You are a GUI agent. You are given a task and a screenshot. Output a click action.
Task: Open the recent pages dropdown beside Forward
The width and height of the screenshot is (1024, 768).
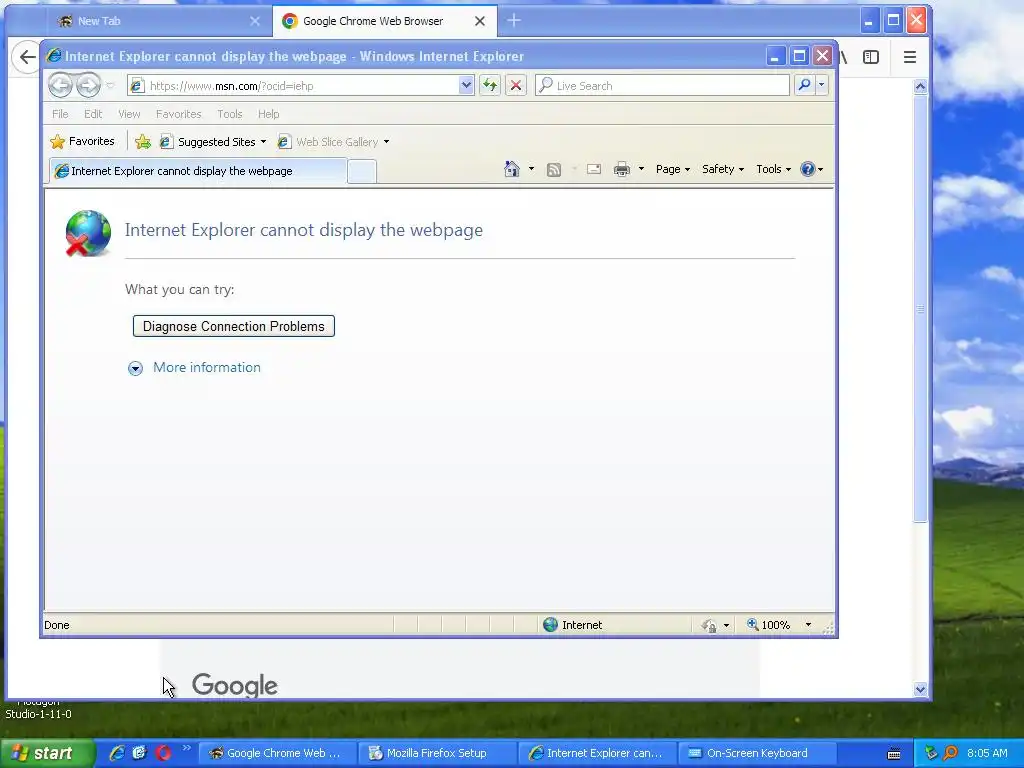pyautogui.click(x=110, y=86)
